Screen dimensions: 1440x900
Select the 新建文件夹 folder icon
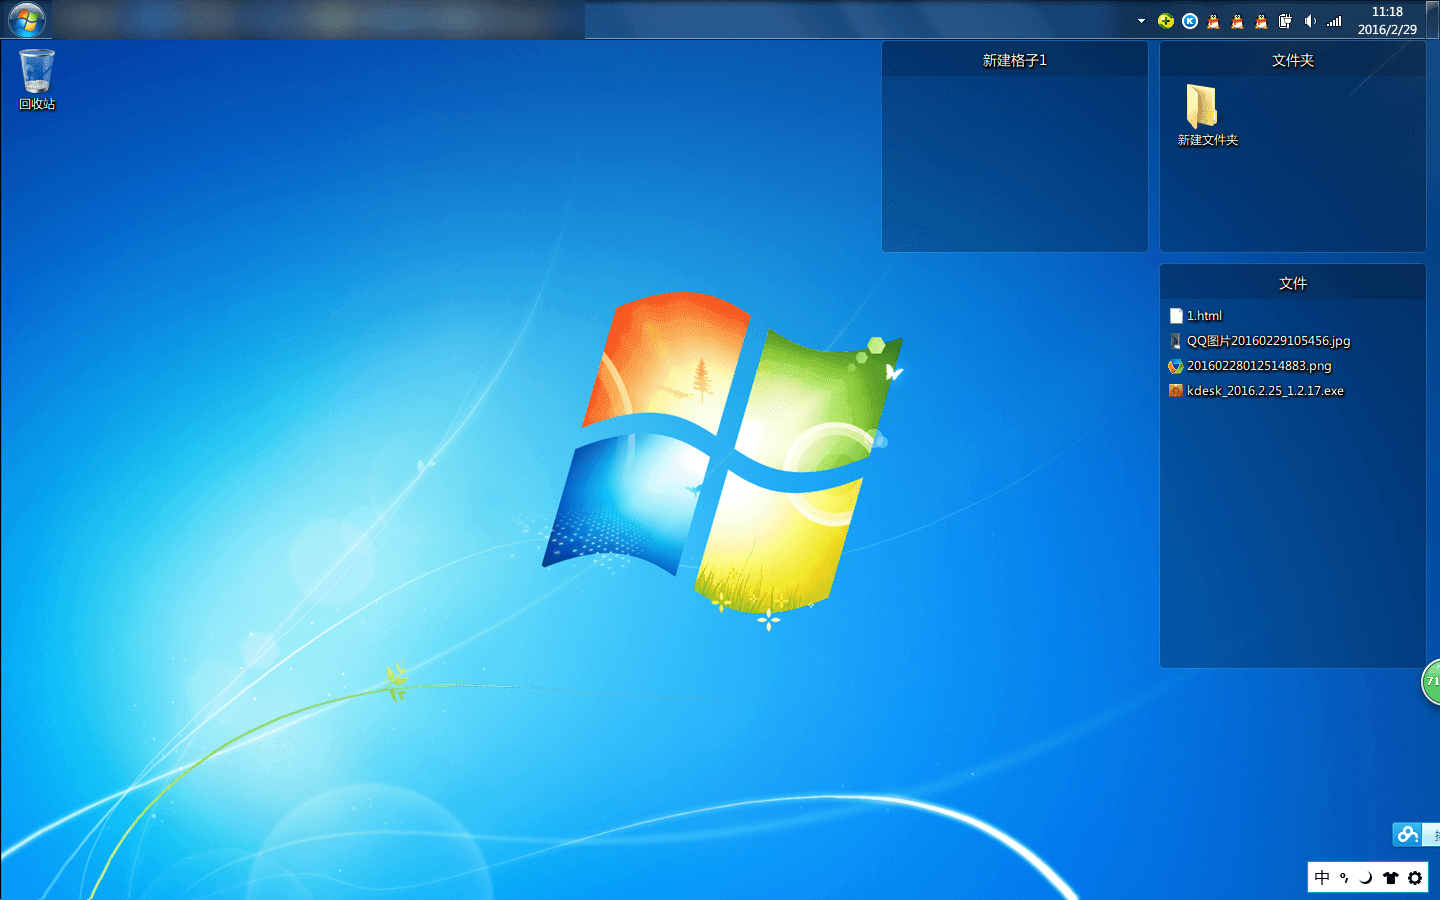[1207, 115]
